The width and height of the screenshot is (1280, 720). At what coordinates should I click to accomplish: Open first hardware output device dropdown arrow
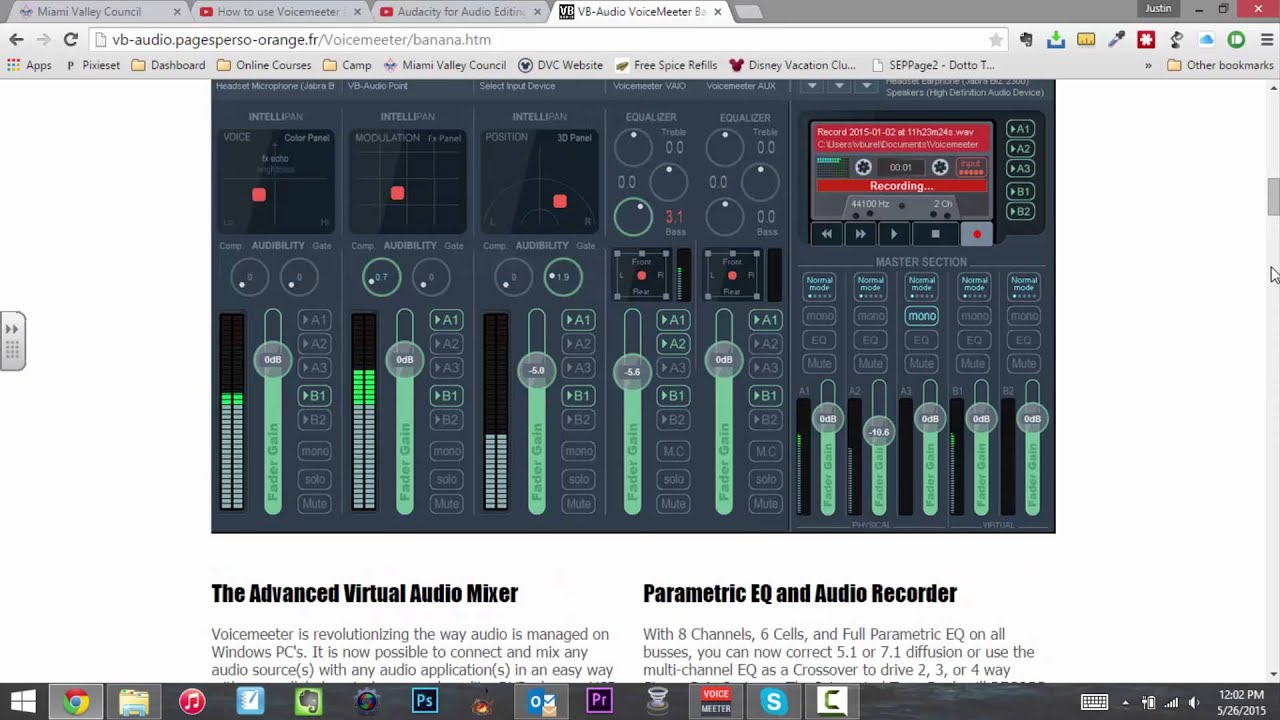point(813,86)
